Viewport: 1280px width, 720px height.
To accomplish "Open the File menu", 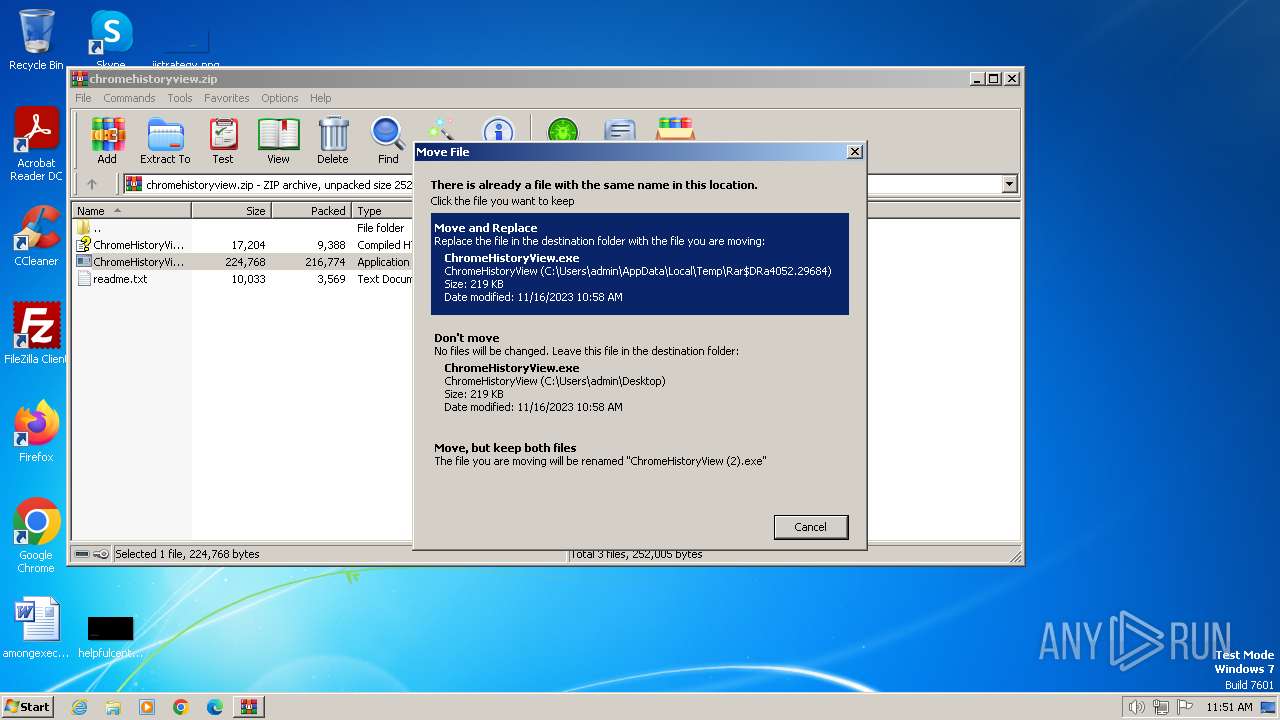I will pos(83,98).
